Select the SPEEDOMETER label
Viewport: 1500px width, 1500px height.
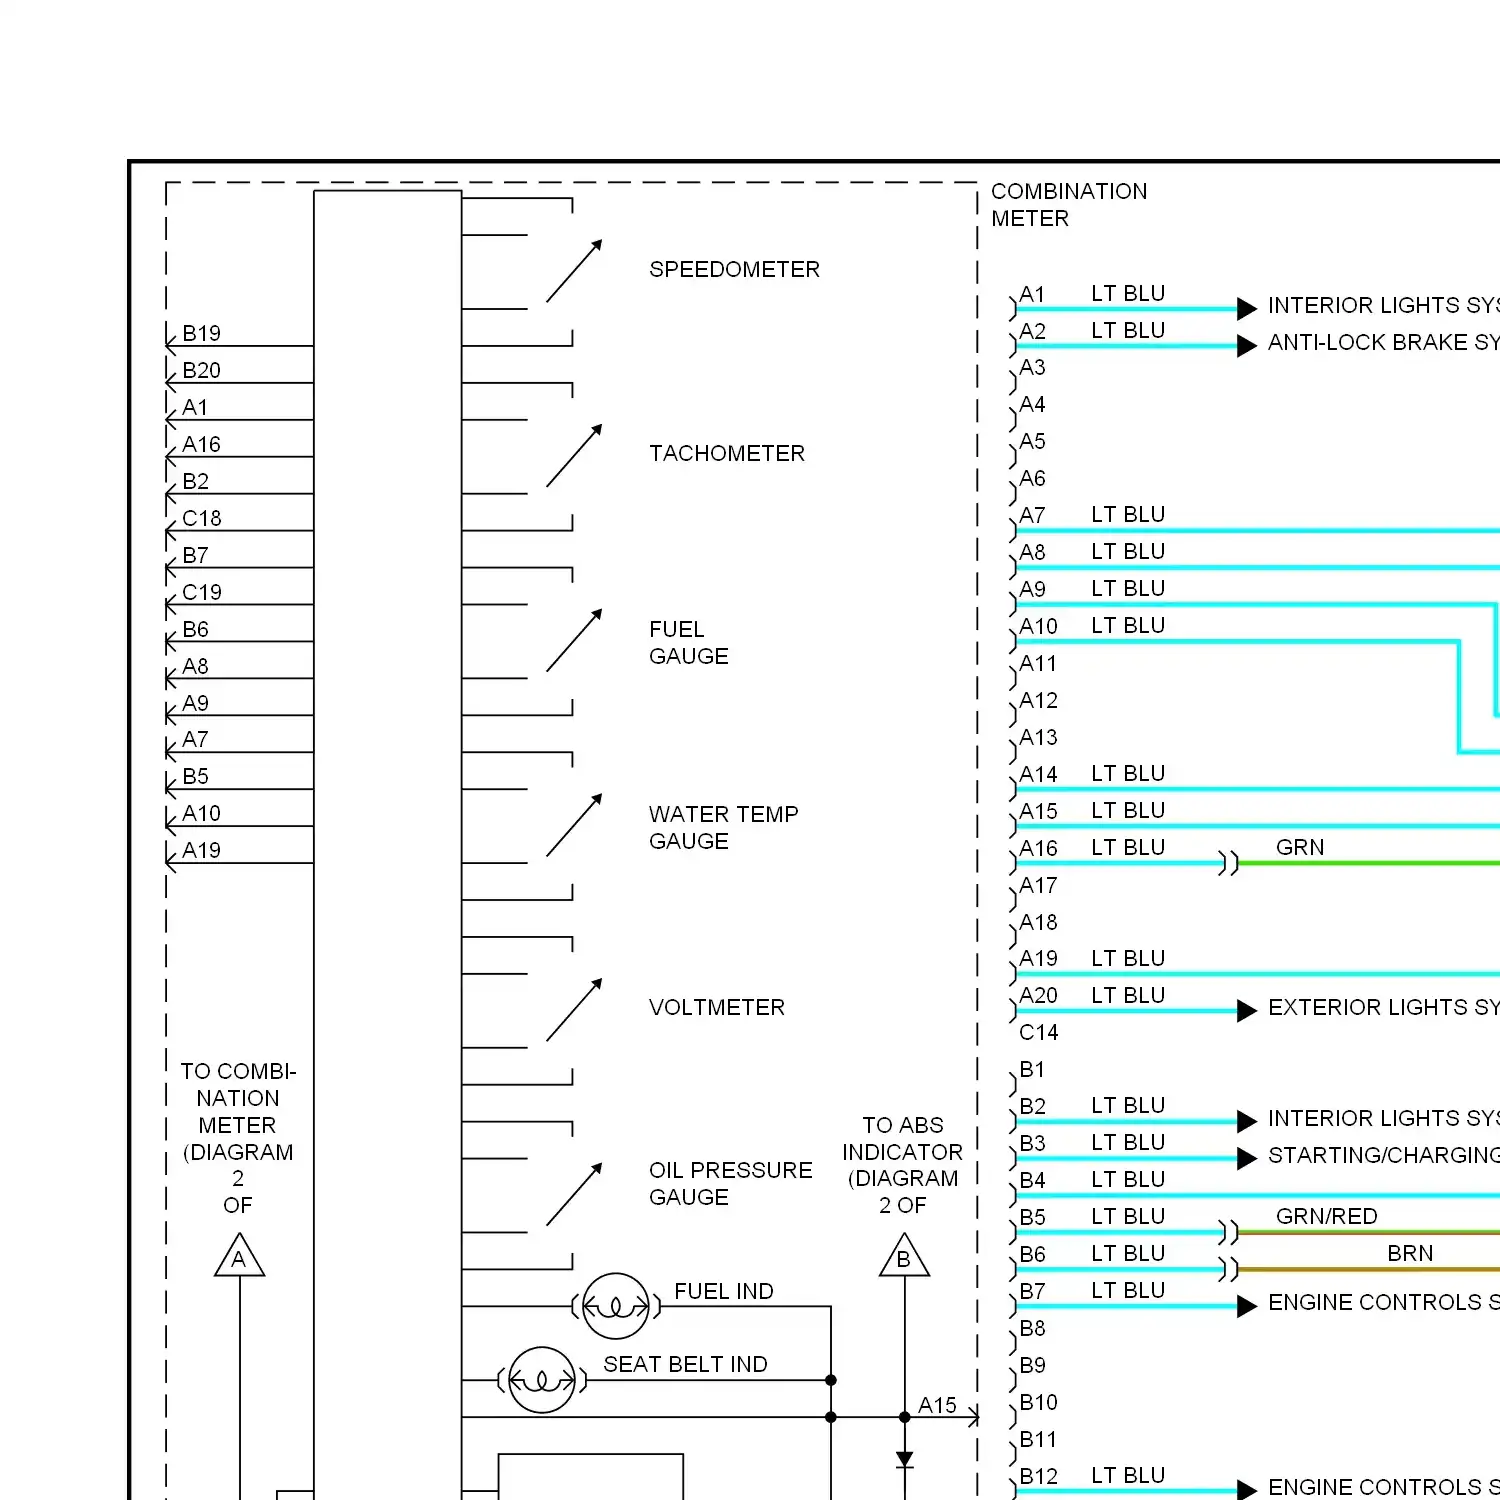coord(734,270)
